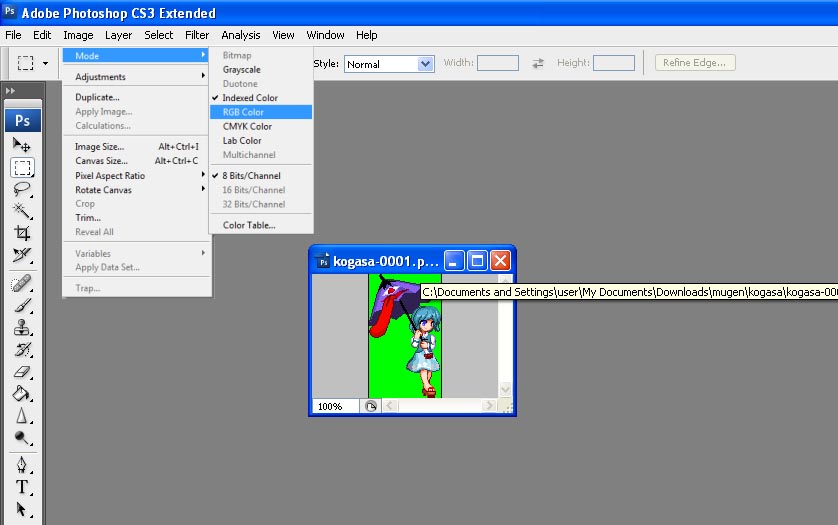Click the Ps logo at toolbox top

pos(22,120)
